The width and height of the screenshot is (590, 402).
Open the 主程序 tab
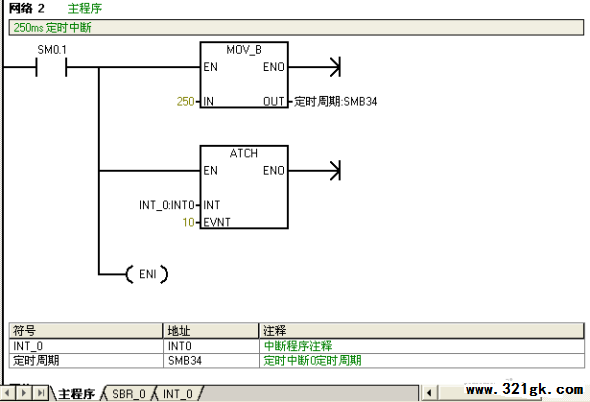click(x=76, y=394)
